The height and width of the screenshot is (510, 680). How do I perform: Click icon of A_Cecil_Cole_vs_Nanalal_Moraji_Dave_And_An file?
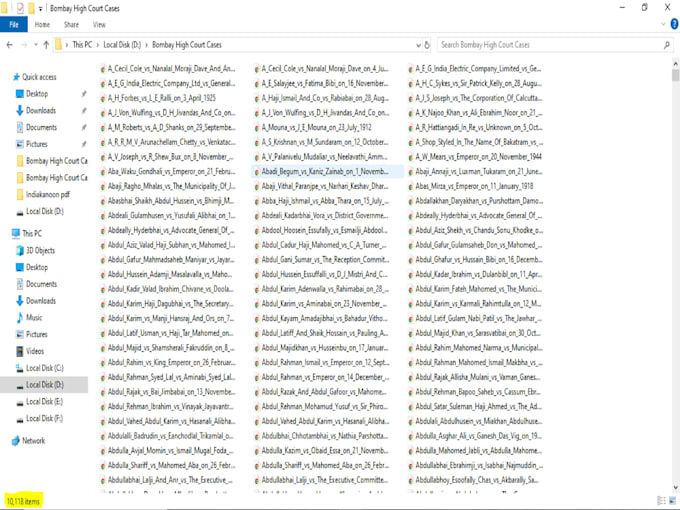coord(103,69)
